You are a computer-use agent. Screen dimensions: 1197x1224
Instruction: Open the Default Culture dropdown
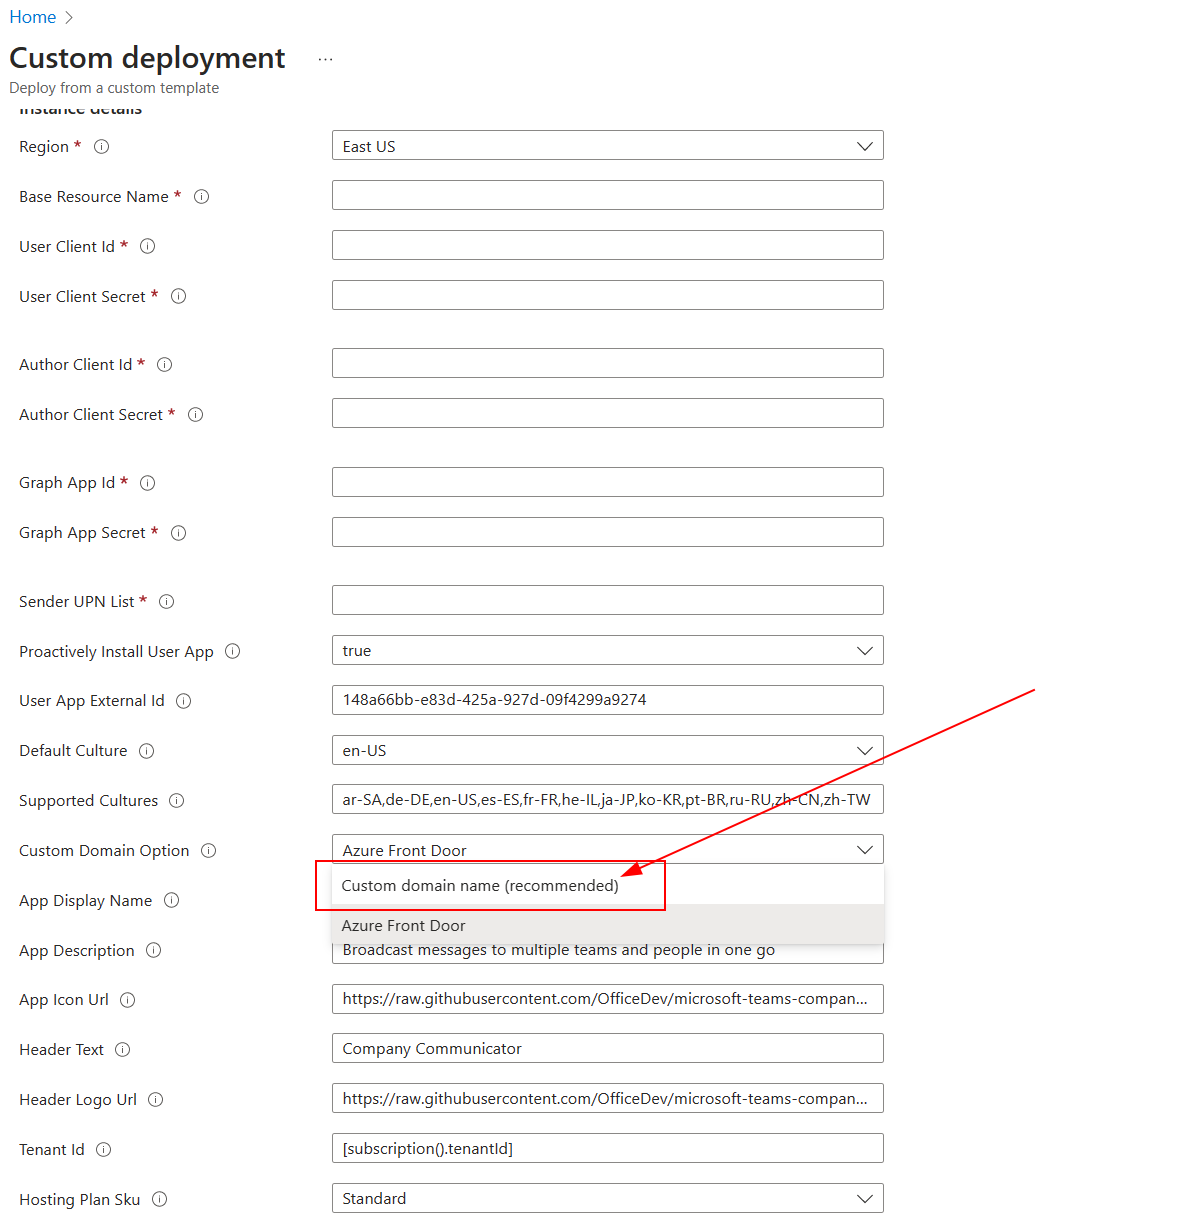coord(864,750)
